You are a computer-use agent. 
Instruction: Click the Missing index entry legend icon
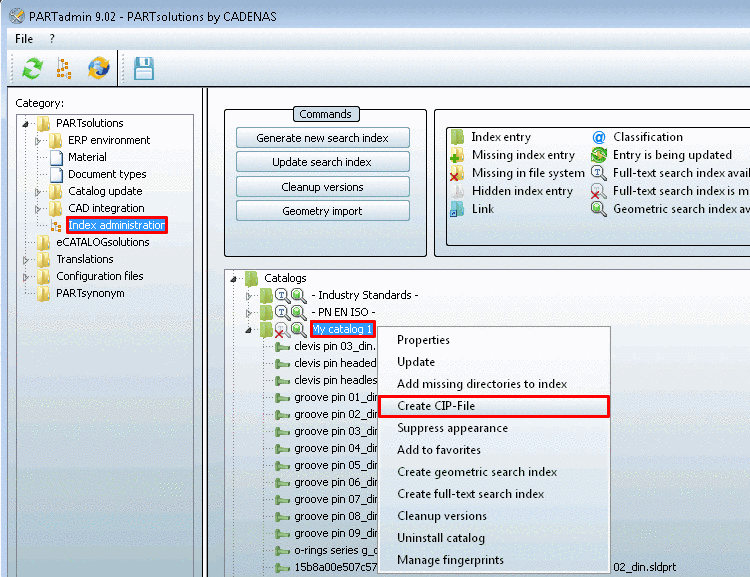(x=457, y=155)
